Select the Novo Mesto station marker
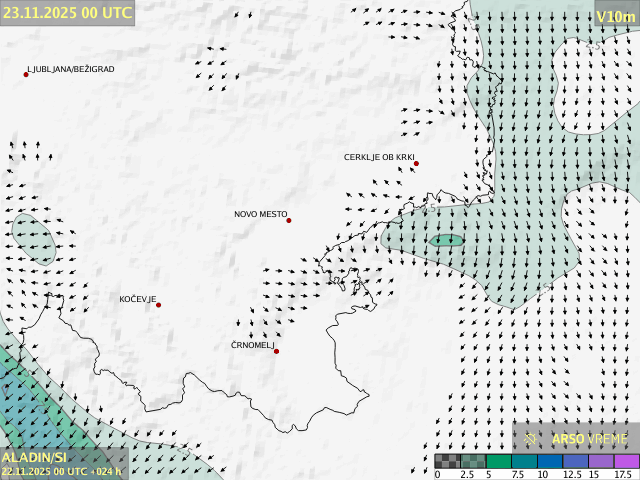The width and height of the screenshot is (640, 480). pyautogui.click(x=289, y=220)
